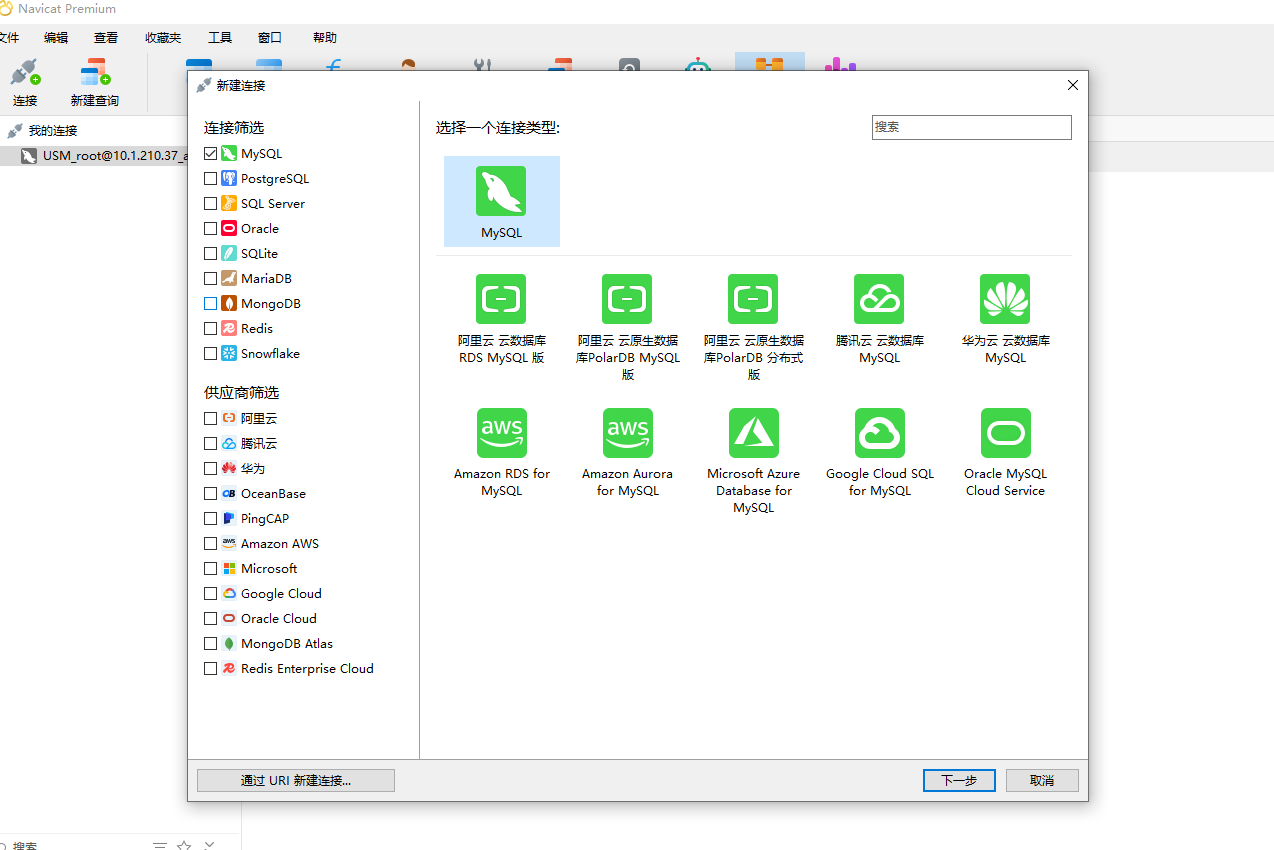Click the 新建查询 toolbar icon

pos(95,73)
